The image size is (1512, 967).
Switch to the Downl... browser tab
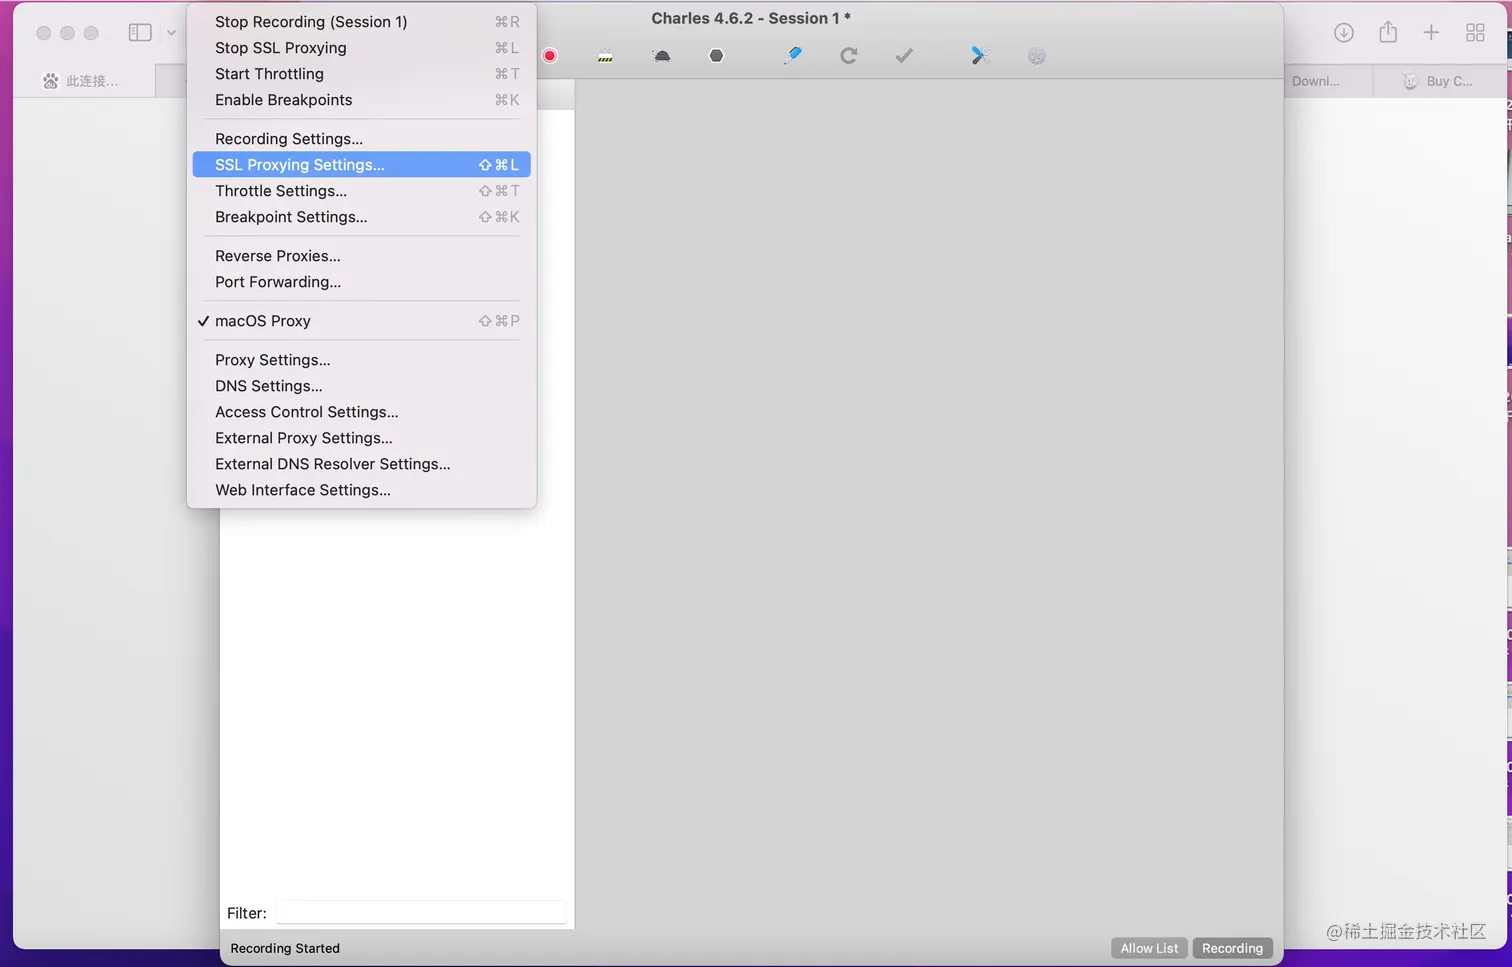pyautogui.click(x=1328, y=81)
